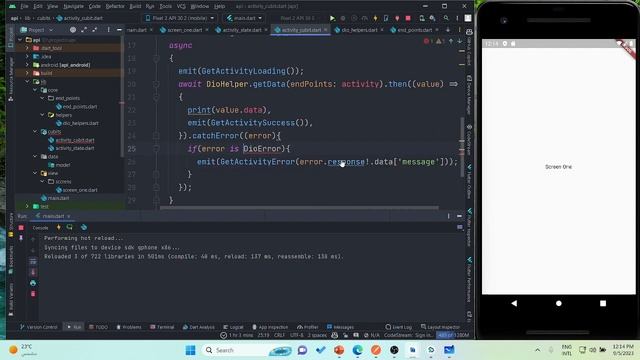Viewport: 640px width, 360px height.
Task: Open Flutter DevTools icon in Run console
Action: [84, 227]
